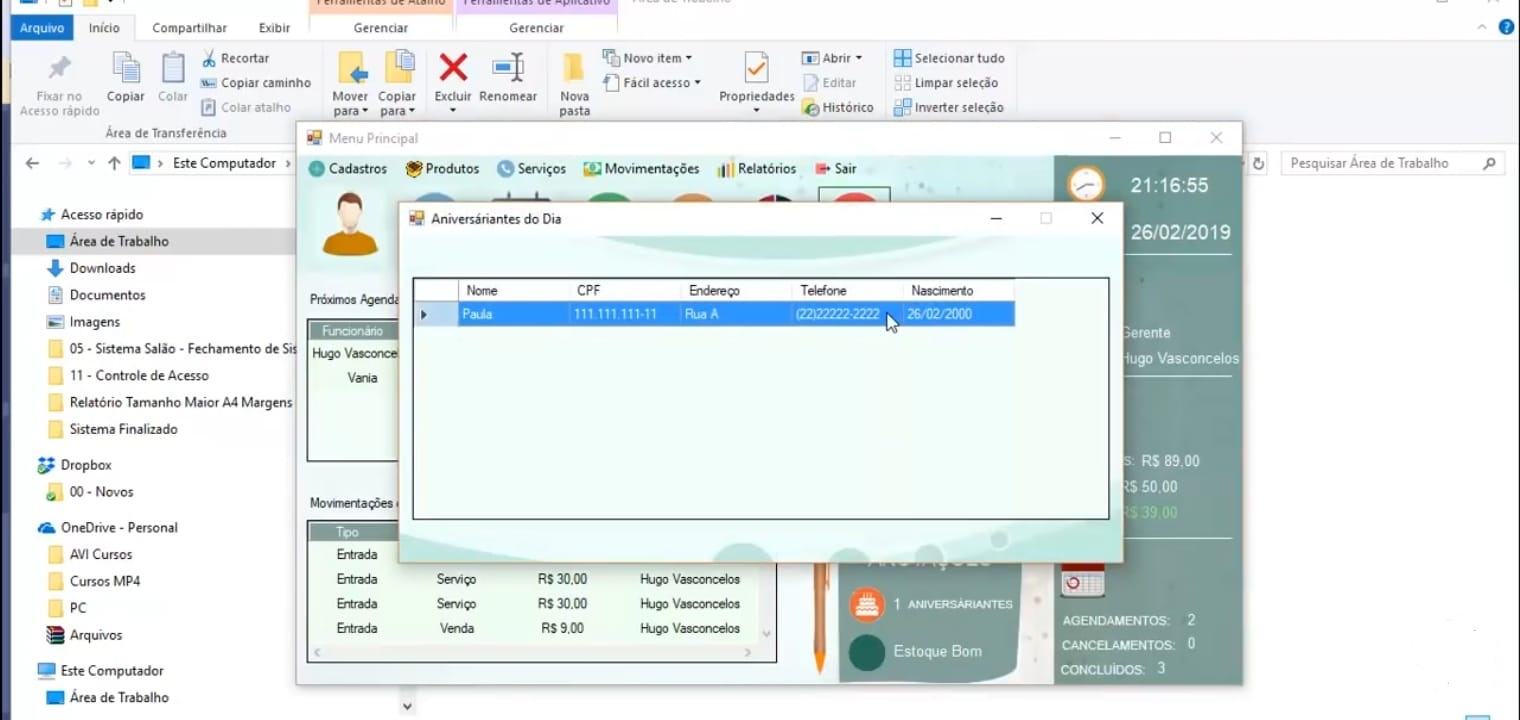
Task: Click the navigation pane scroll down arrow
Action: pos(407,706)
